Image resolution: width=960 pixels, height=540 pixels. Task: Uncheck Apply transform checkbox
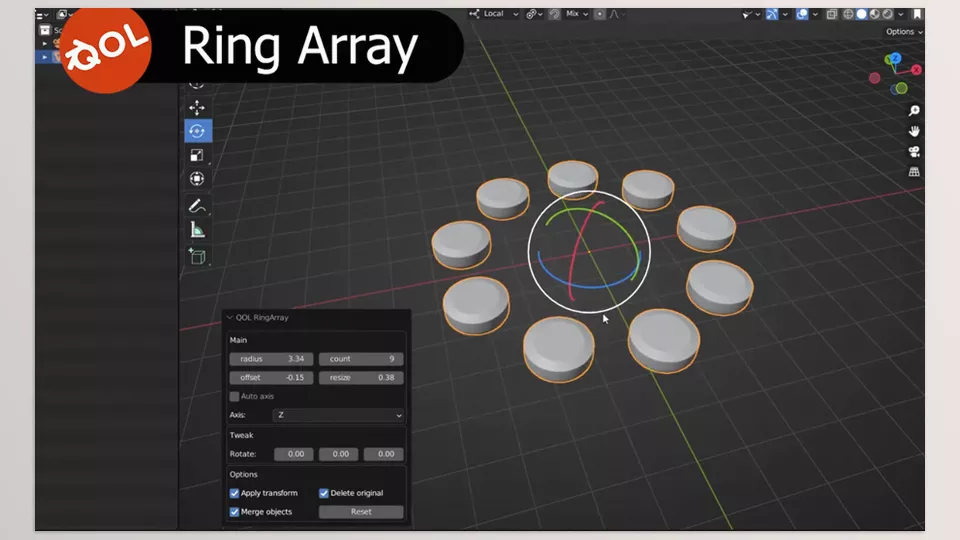[x=234, y=493]
